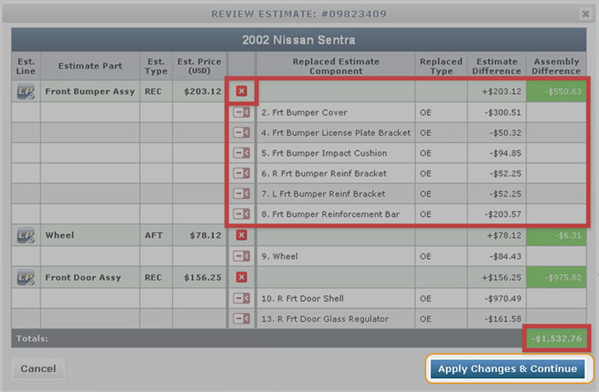Remove Frt Bumper Cover component icon
Viewport: 599px width, 392px height.
[x=241, y=112]
